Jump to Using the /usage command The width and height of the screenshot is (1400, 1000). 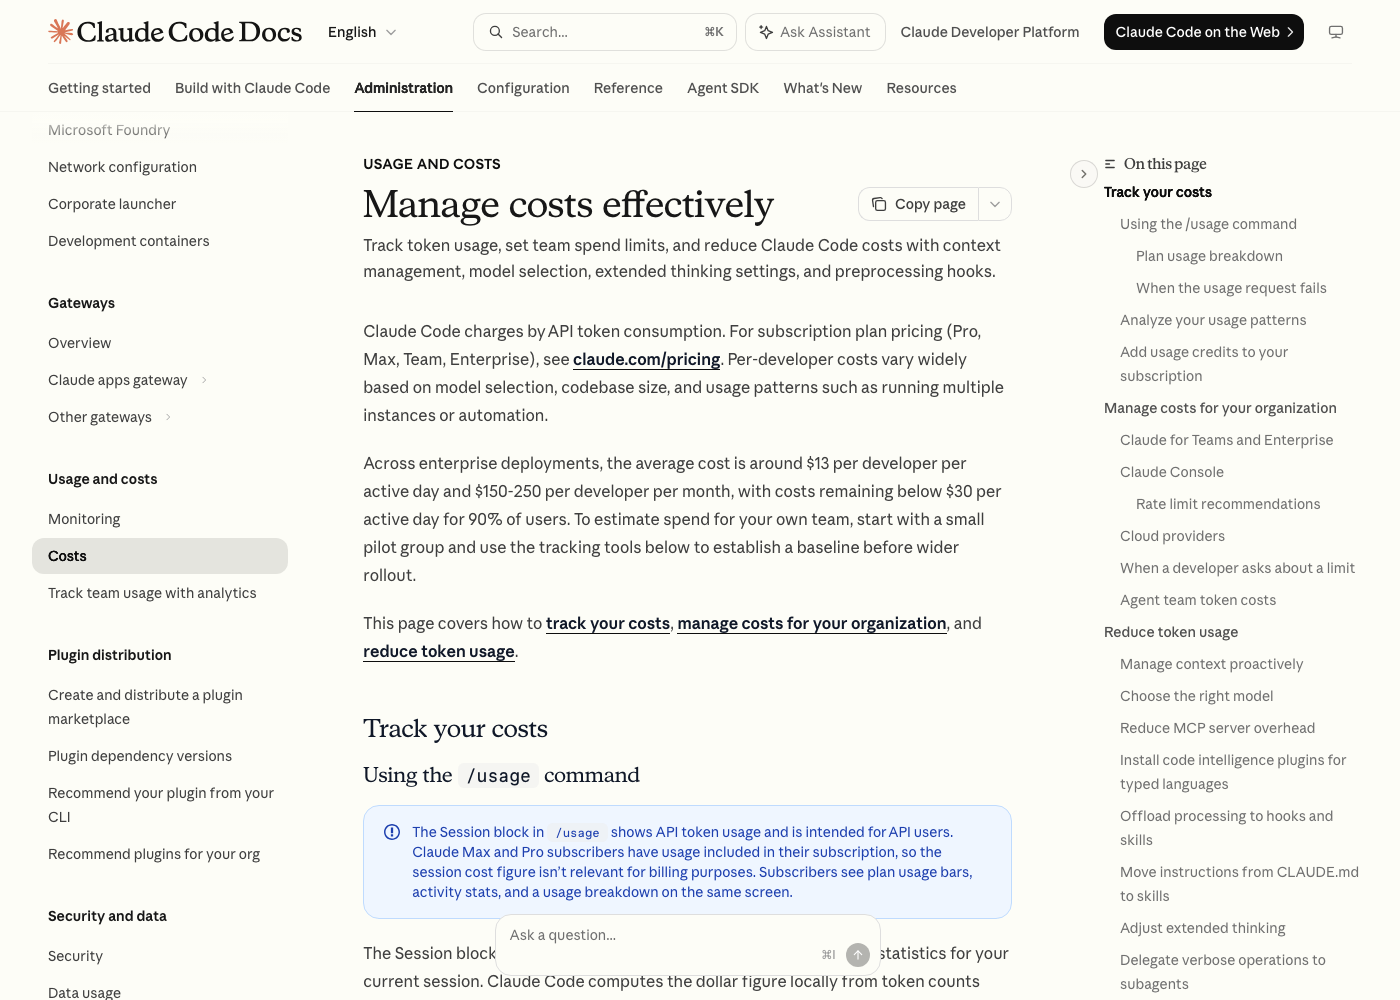(x=1208, y=224)
